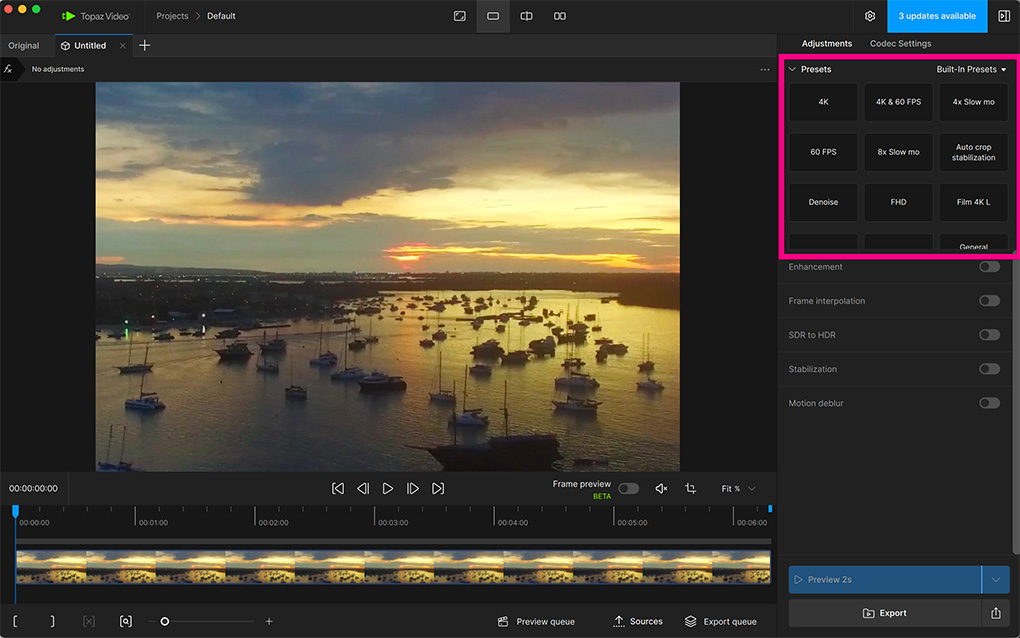Select the split-screen comparison view icon
The width and height of the screenshot is (1020, 638).
[526, 16]
